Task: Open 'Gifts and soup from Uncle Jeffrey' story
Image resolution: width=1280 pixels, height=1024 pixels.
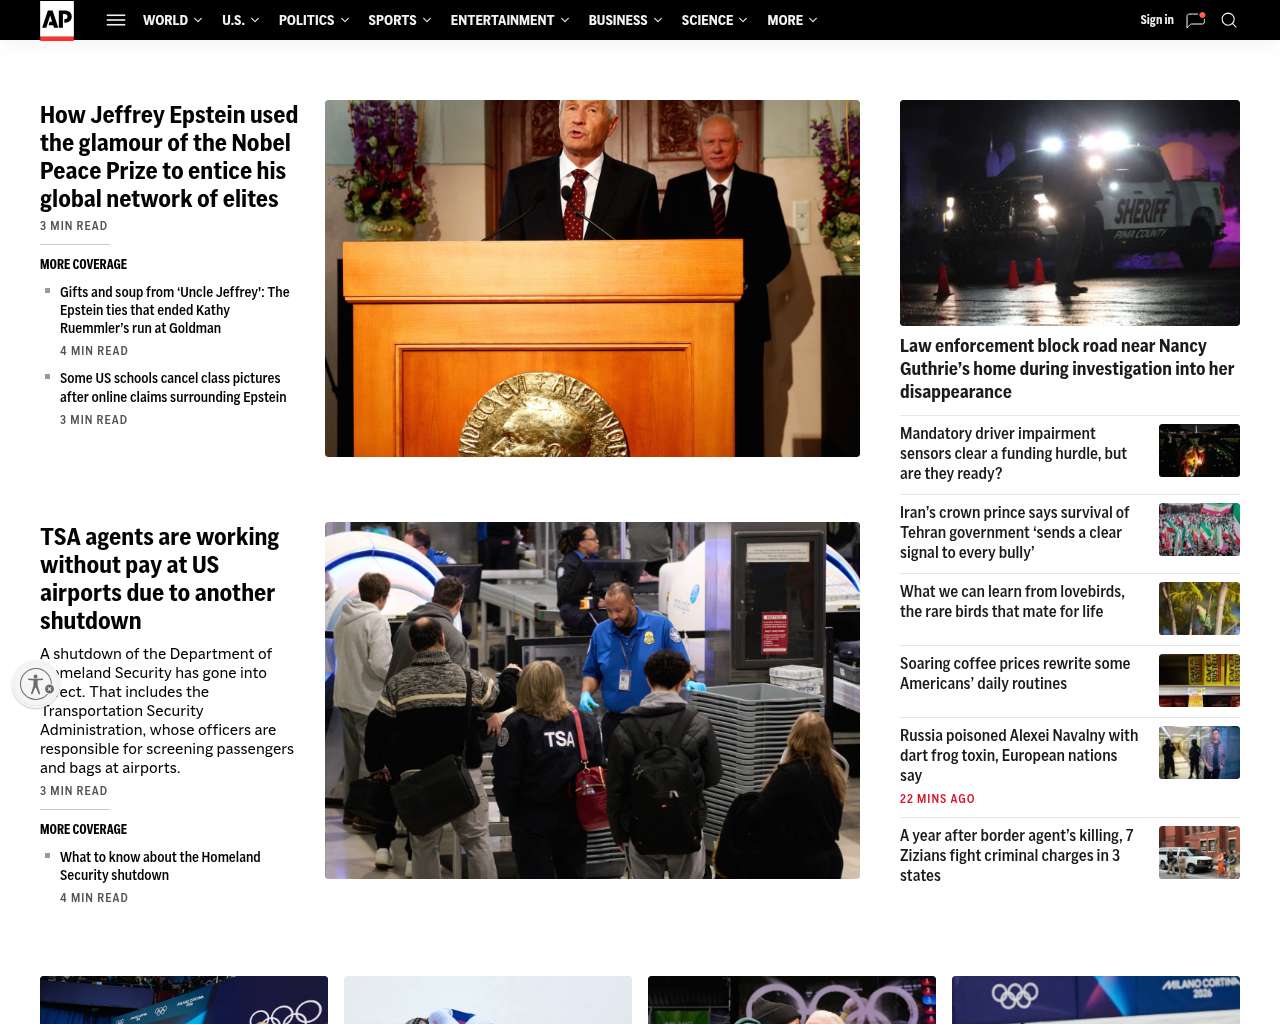Action: pyautogui.click(x=175, y=310)
